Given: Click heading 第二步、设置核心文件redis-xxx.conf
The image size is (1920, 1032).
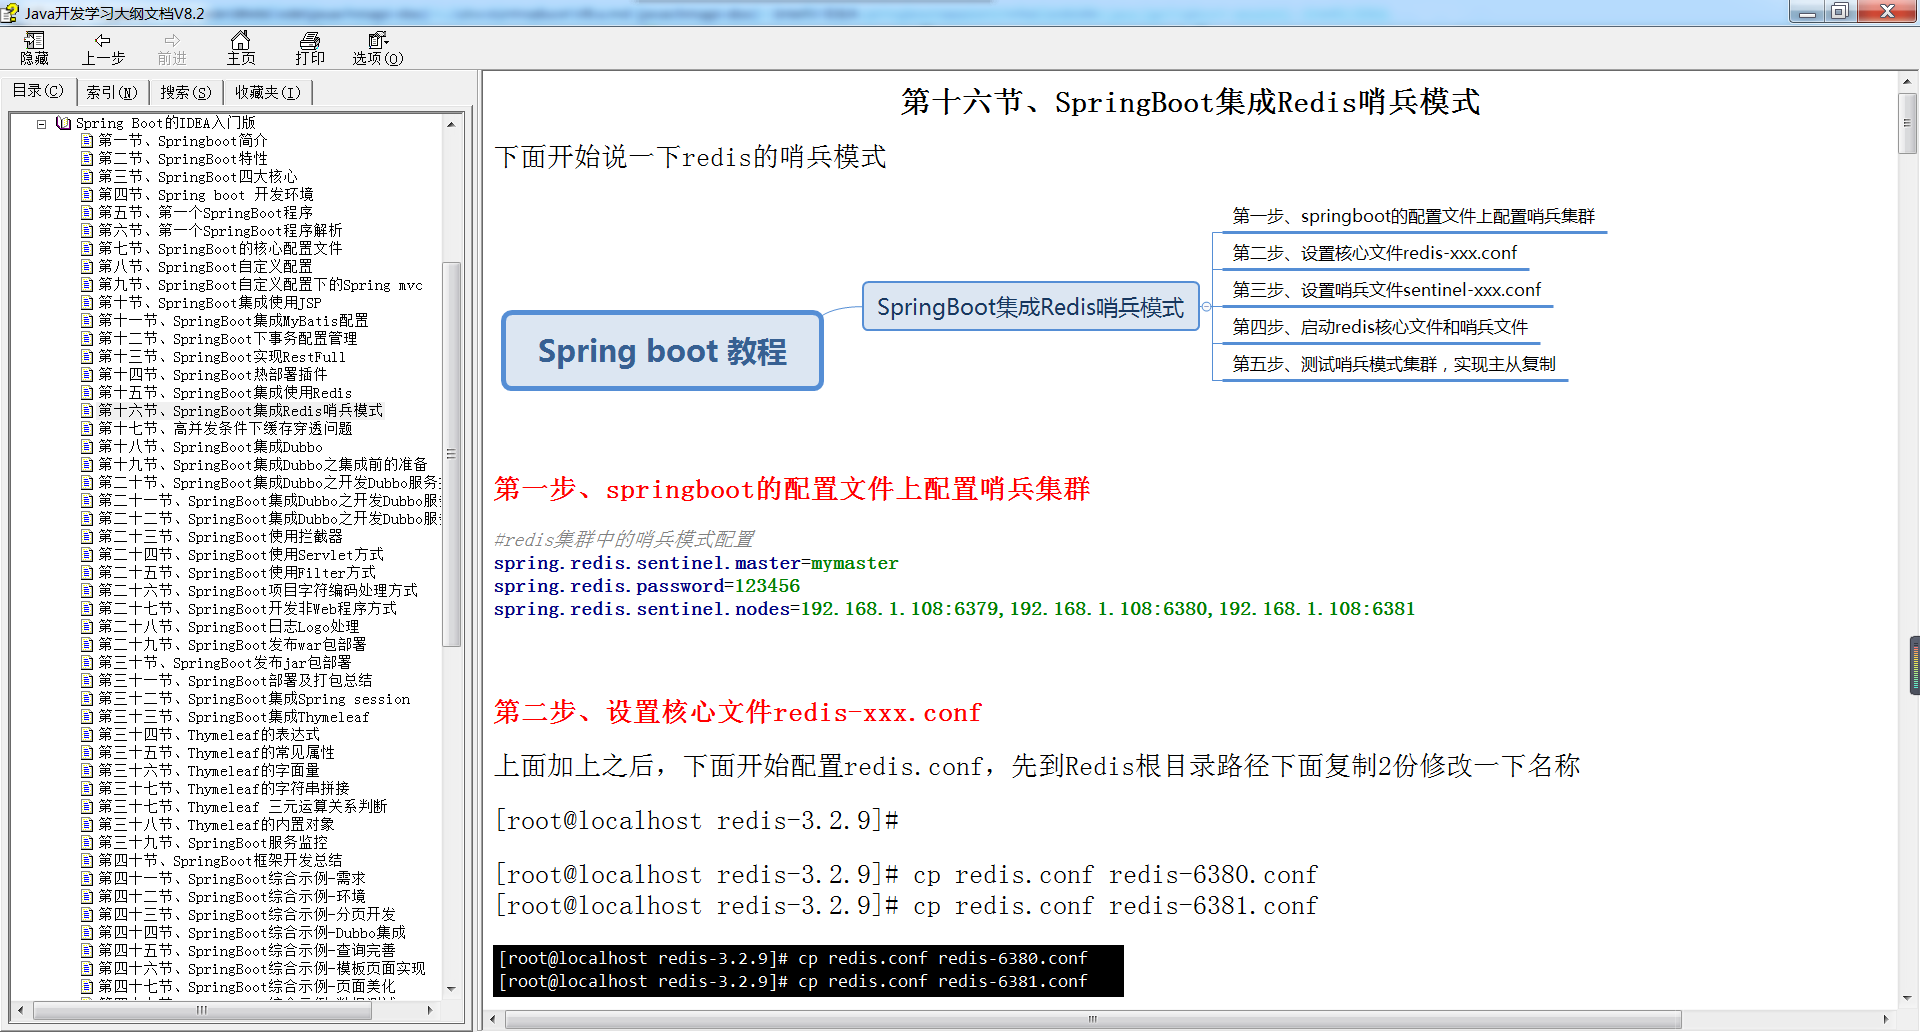Looking at the screenshot, I should [738, 712].
